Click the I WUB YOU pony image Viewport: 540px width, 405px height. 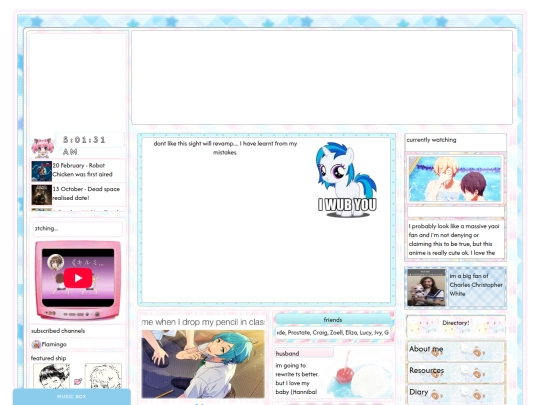click(346, 179)
